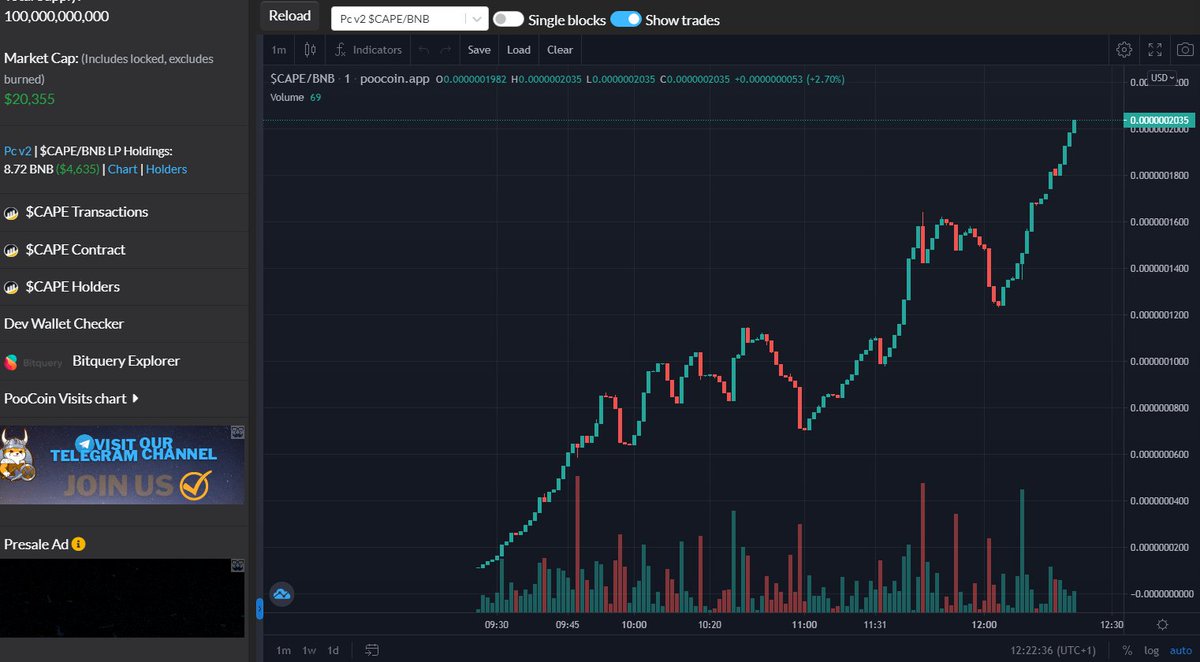Screen dimensions: 1200x662
Task: Click the 0.0000001000 price axis label
Action: coord(1159,361)
